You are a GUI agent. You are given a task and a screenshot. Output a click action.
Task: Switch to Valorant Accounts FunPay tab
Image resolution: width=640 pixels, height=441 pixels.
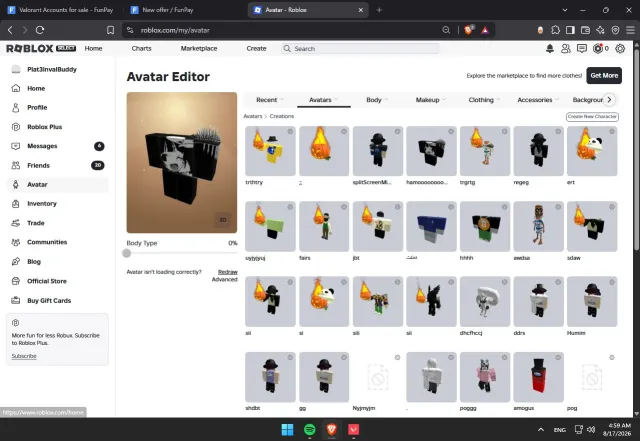pyautogui.click(x=61, y=10)
